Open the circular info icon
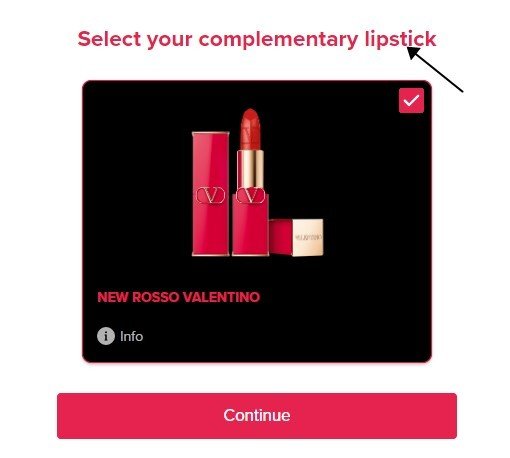The width and height of the screenshot is (510, 458). click(x=106, y=336)
